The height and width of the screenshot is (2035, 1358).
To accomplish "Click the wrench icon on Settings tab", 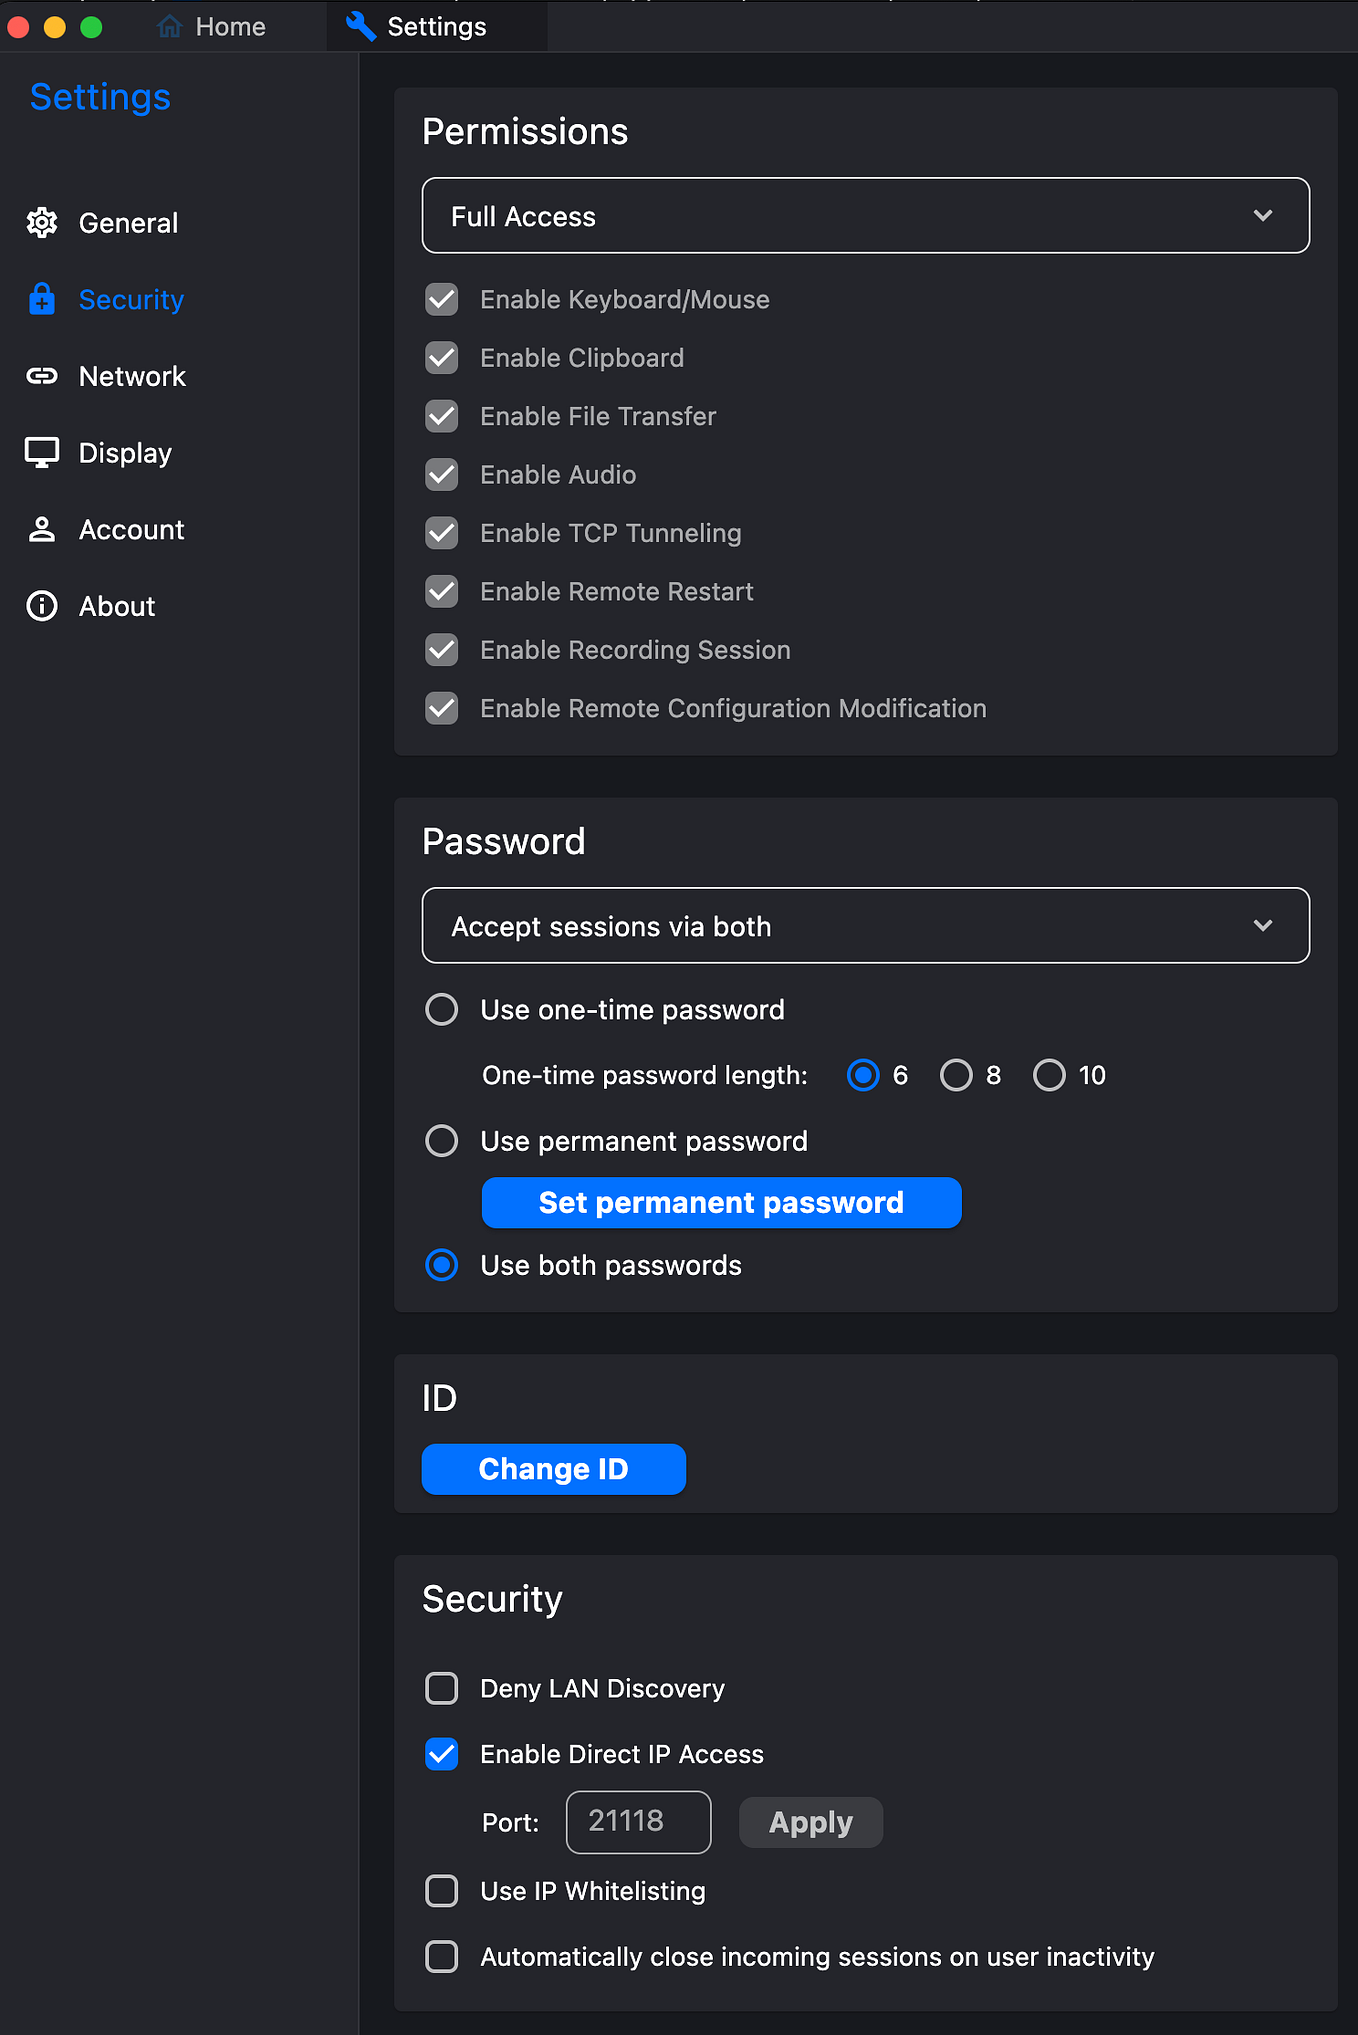I will pos(360,26).
